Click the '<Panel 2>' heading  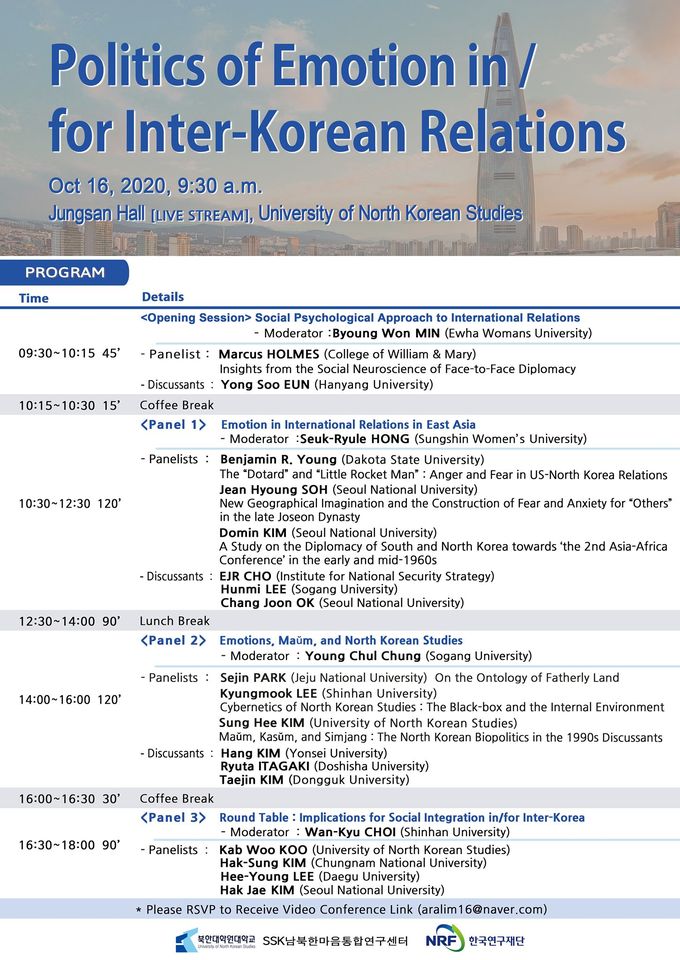[173, 640]
